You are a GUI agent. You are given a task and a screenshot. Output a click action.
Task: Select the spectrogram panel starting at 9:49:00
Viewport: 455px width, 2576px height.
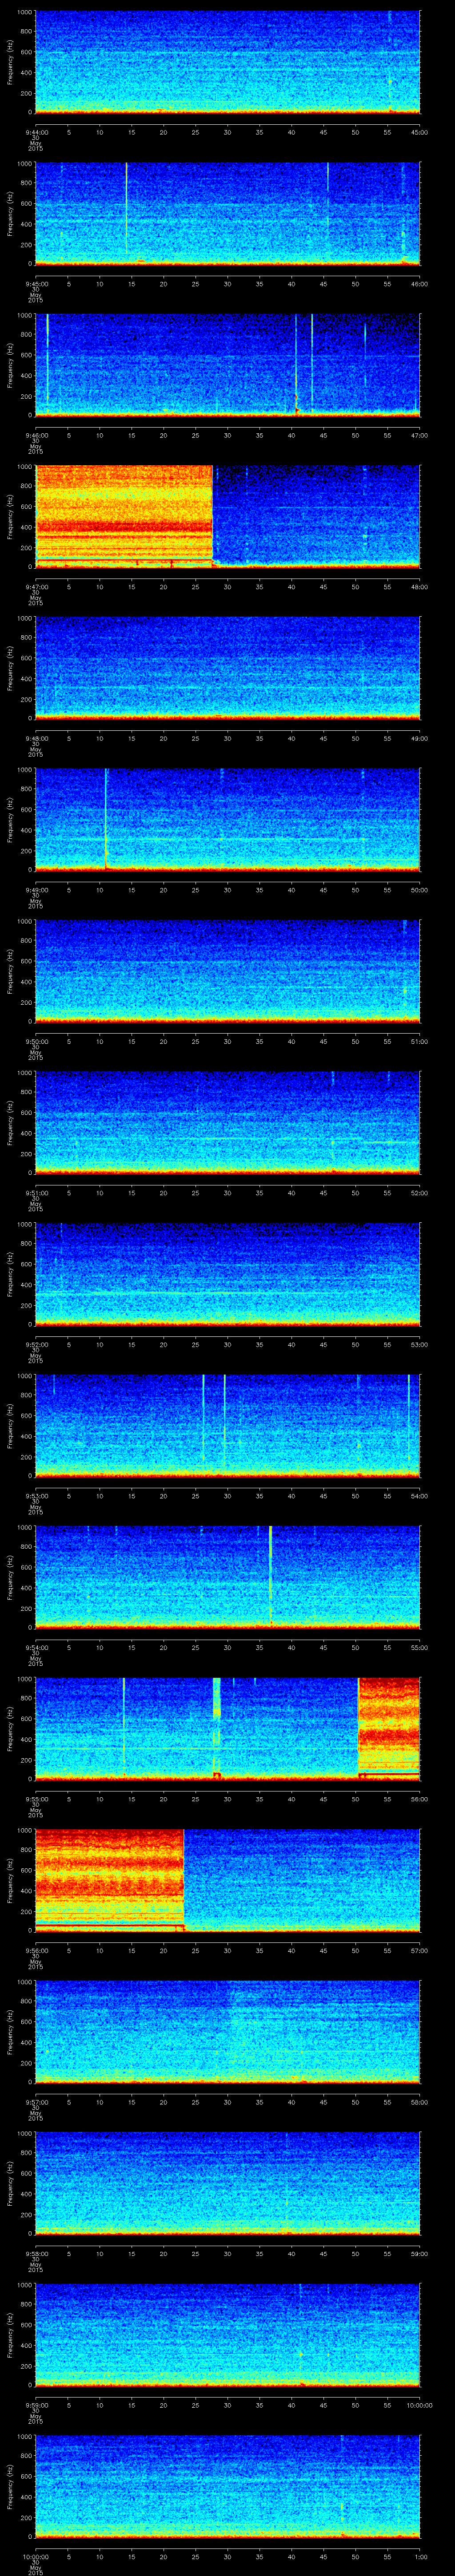(227, 820)
